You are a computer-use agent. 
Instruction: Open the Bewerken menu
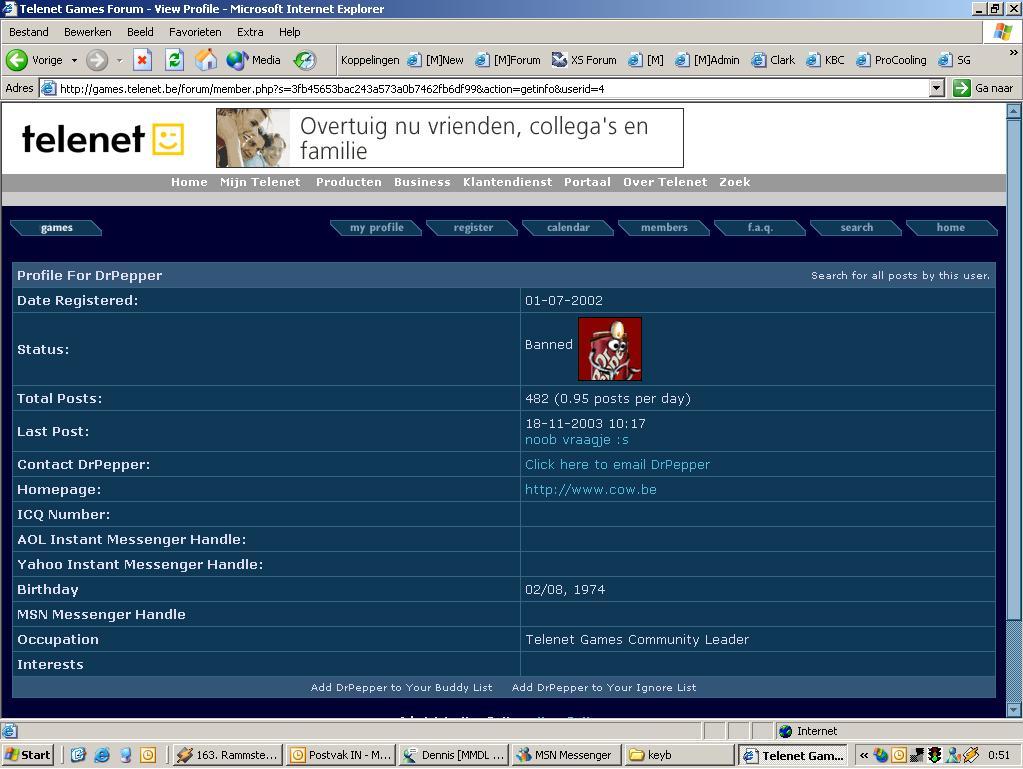pyautogui.click(x=87, y=32)
